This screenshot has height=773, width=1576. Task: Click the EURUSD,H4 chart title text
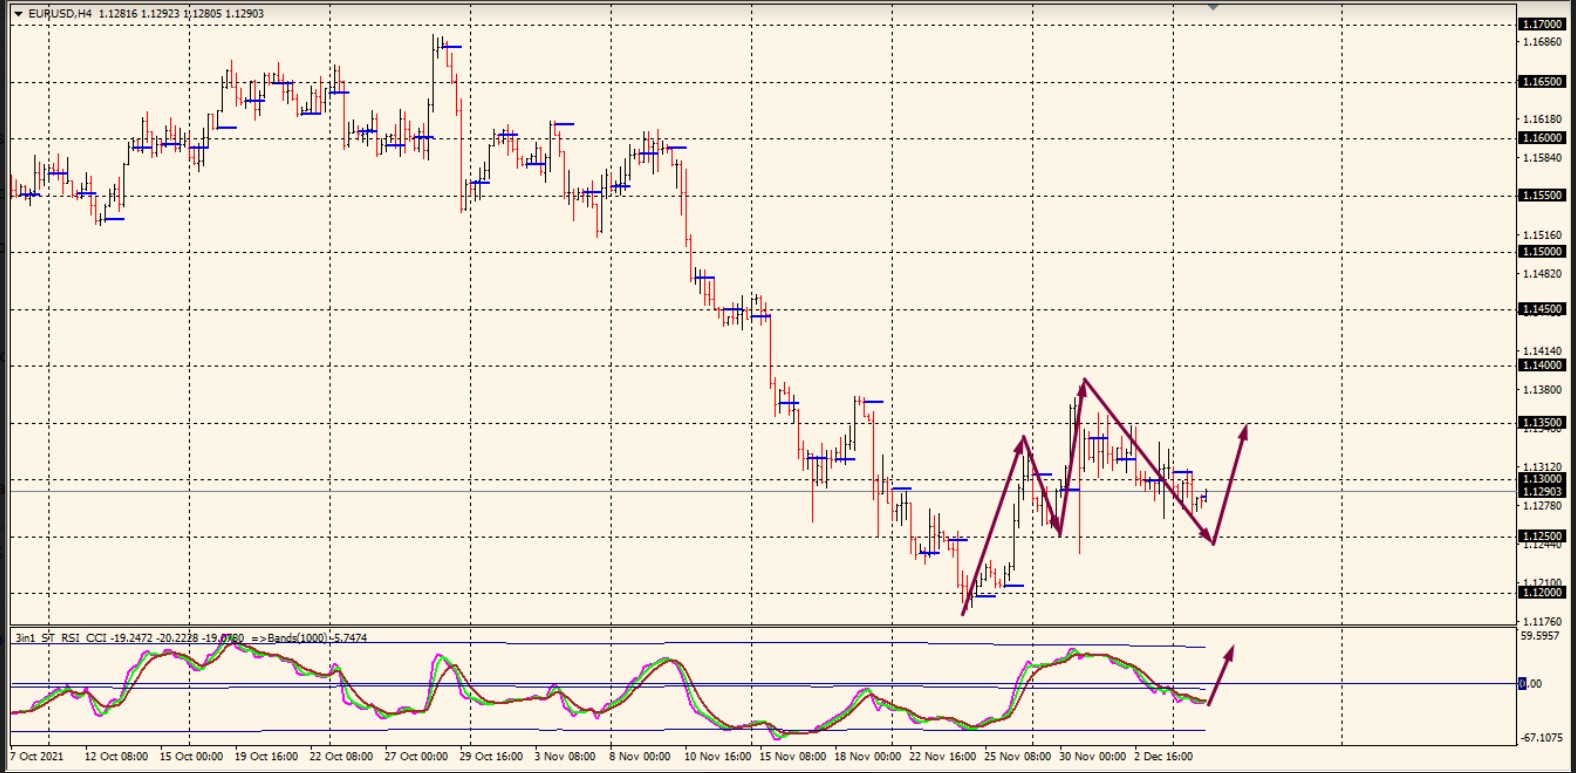60,14
